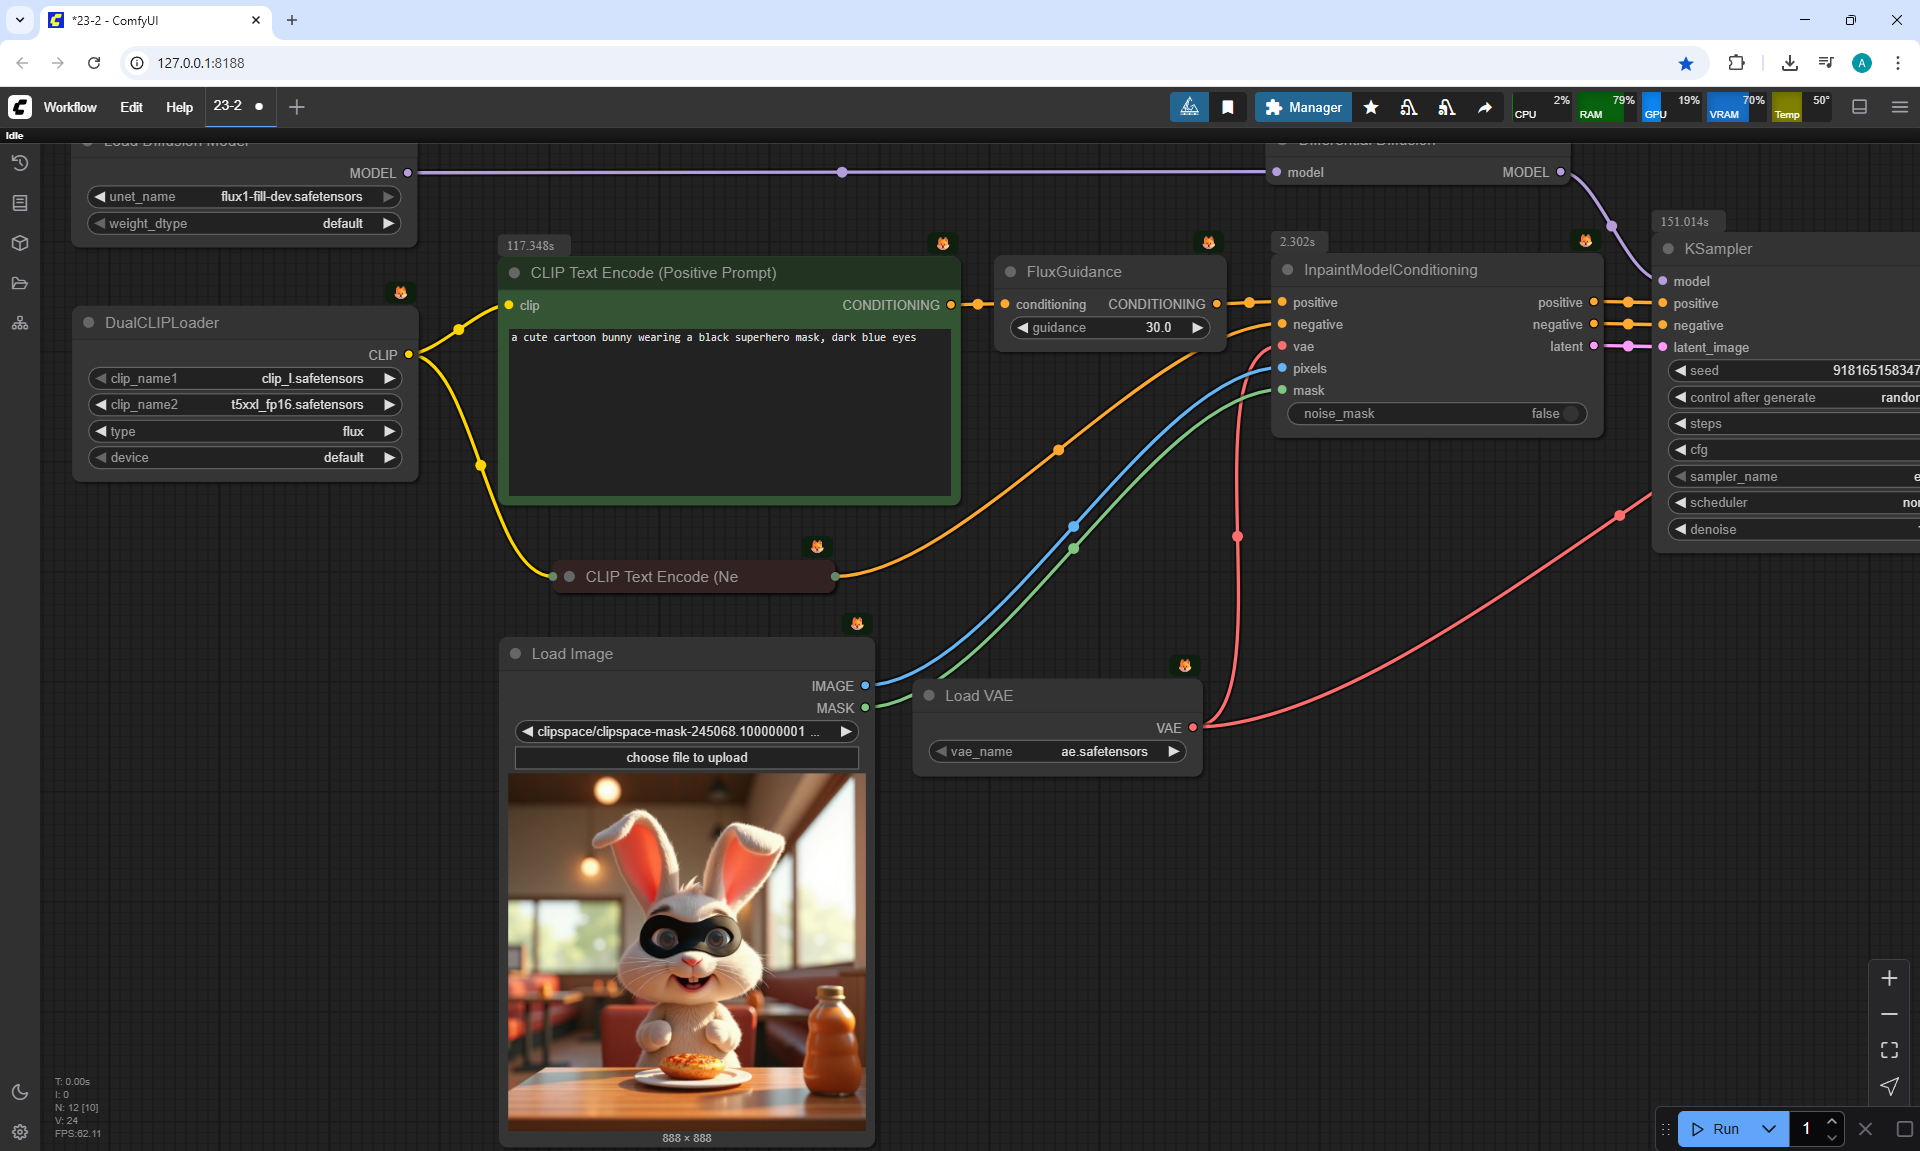Toggle collapse dot on Load VAE node
The image size is (1920, 1151).
point(929,696)
